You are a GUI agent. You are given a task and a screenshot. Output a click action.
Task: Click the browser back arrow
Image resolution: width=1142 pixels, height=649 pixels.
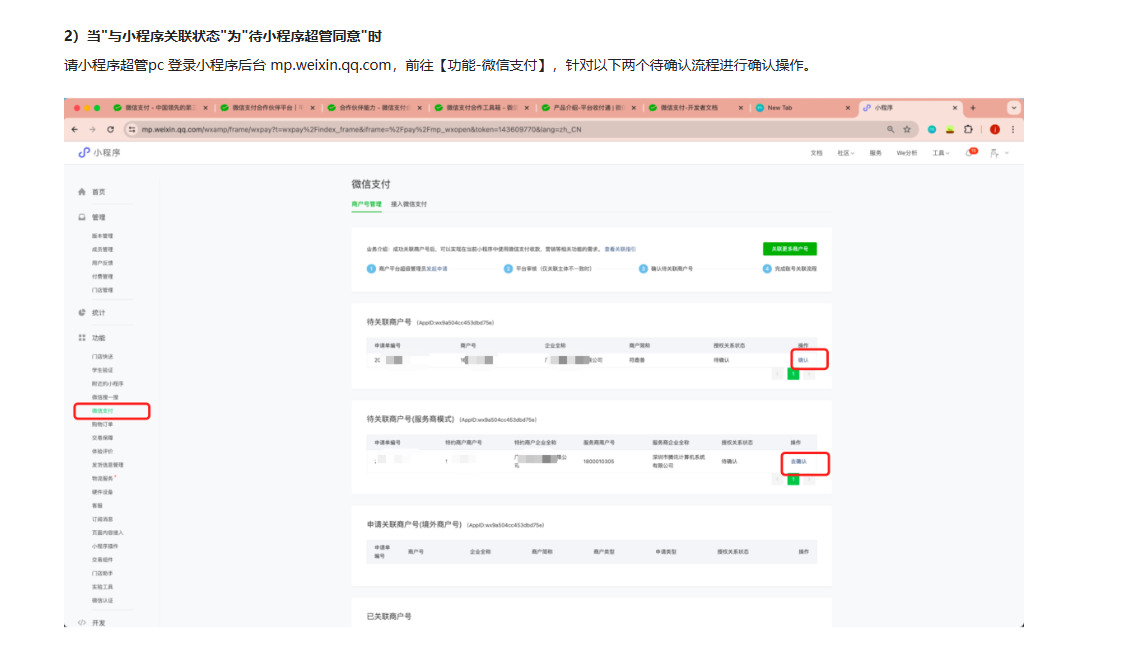75,130
